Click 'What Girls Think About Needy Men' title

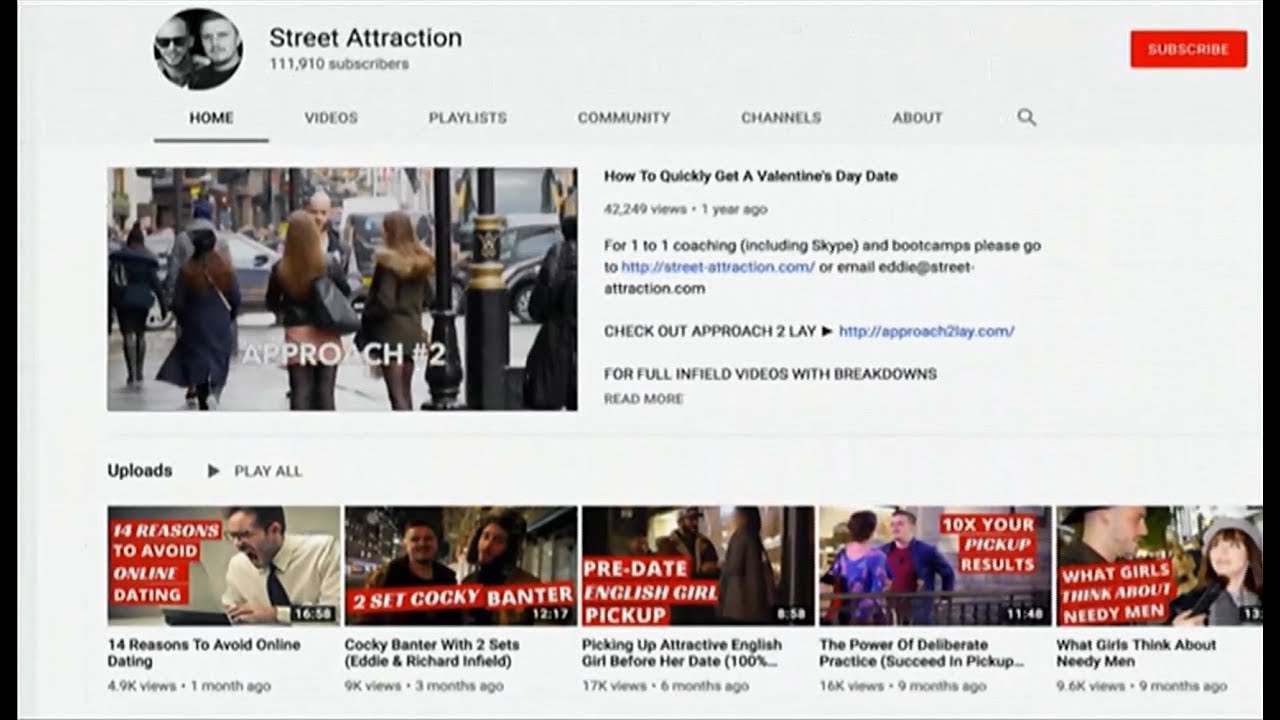click(x=1136, y=653)
